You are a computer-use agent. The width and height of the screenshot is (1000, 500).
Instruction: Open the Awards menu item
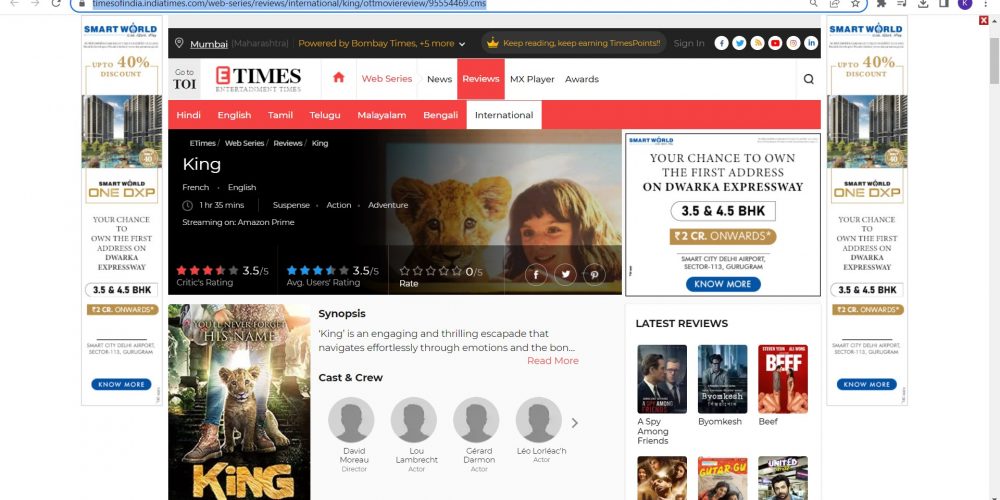(x=582, y=79)
